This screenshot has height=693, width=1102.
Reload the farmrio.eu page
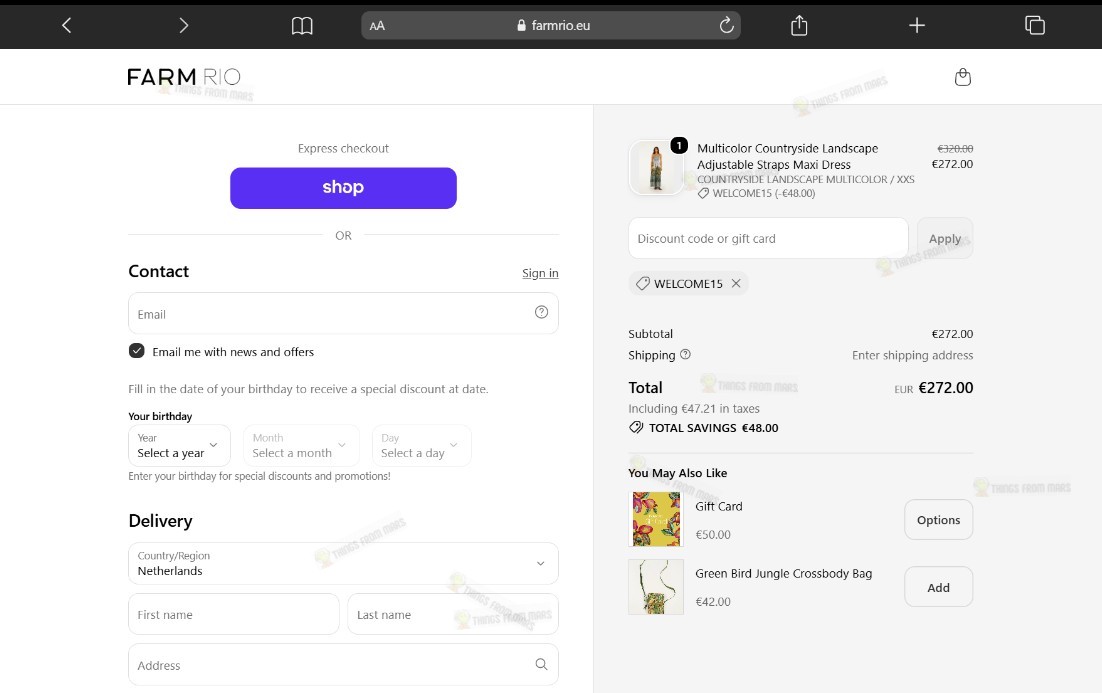coord(727,25)
